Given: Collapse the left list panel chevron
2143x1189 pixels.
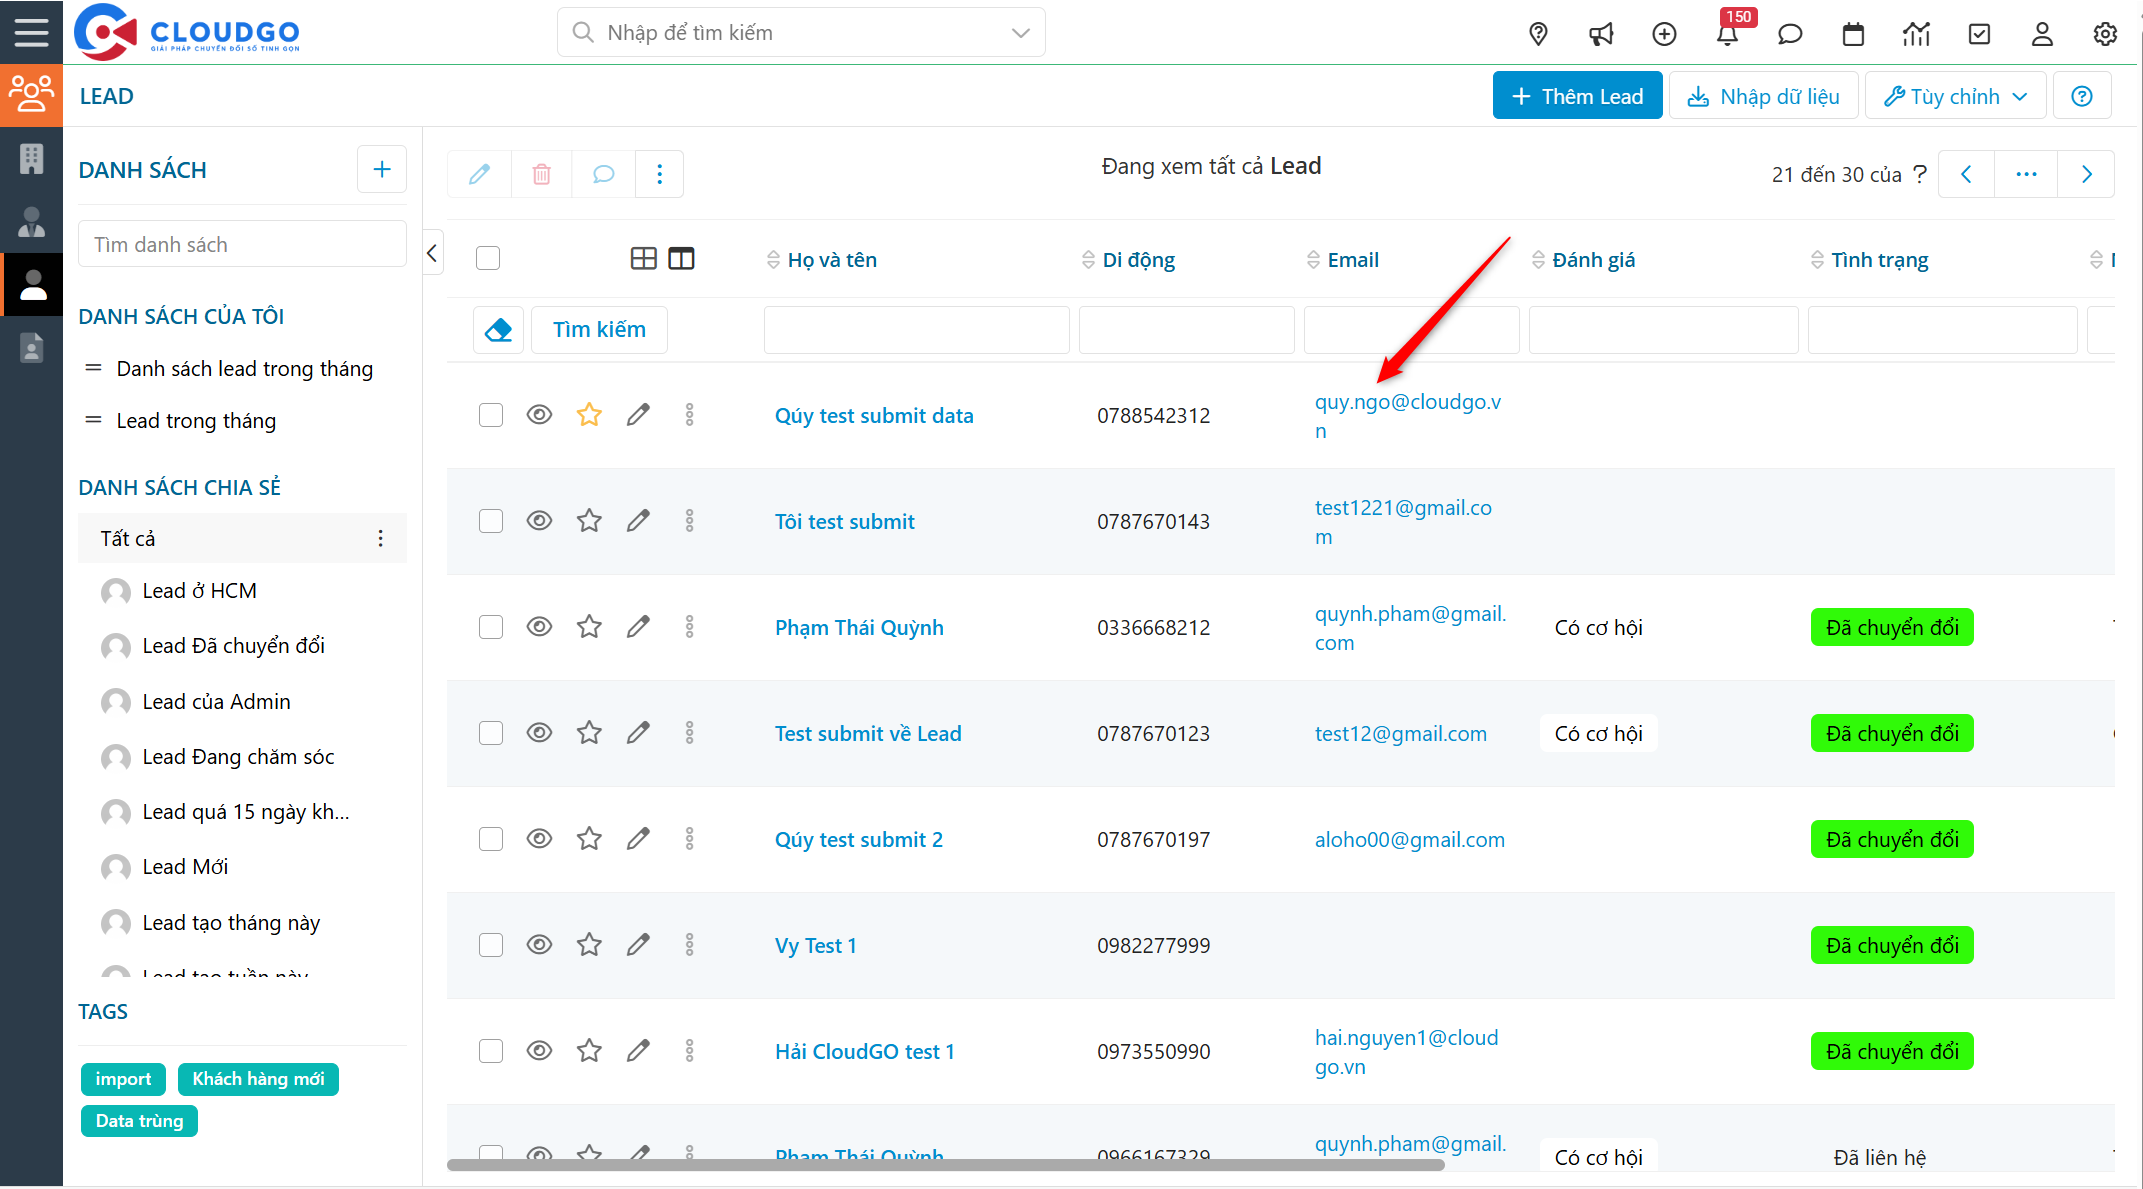Looking at the screenshot, I should click(432, 253).
